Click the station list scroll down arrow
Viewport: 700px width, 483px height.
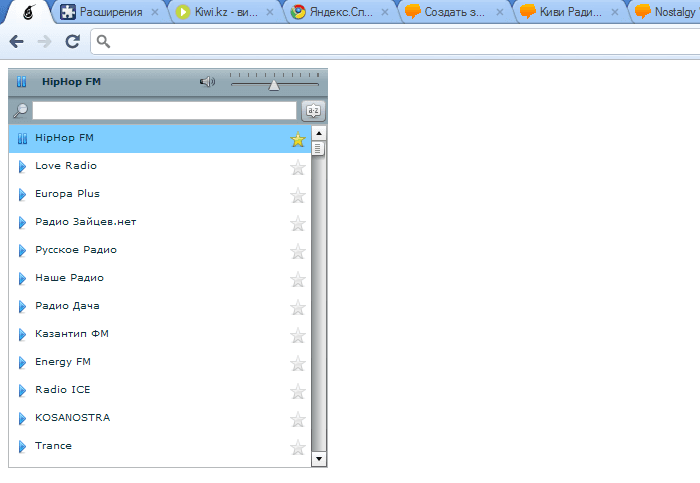[x=319, y=458]
